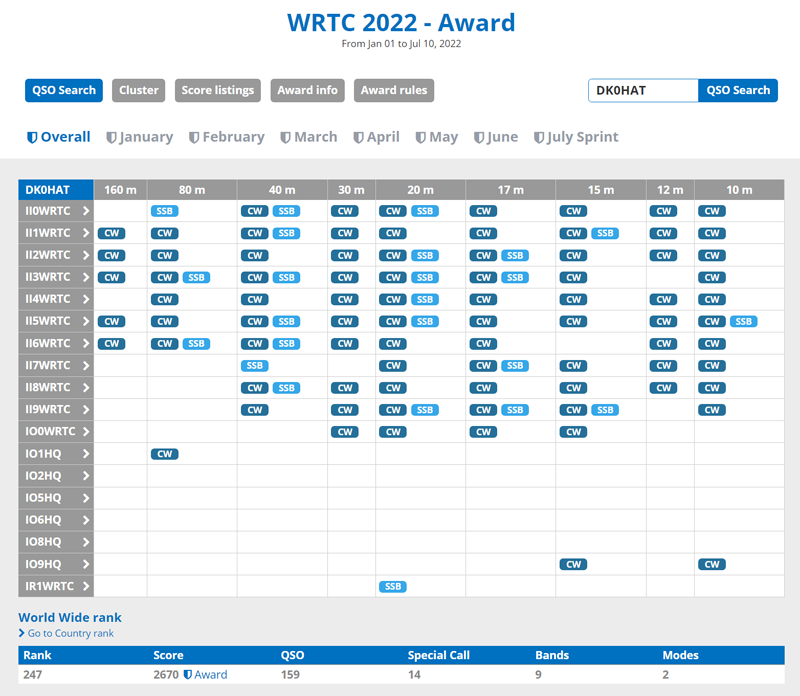Open Award rules
800x696 pixels.
tap(394, 90)
